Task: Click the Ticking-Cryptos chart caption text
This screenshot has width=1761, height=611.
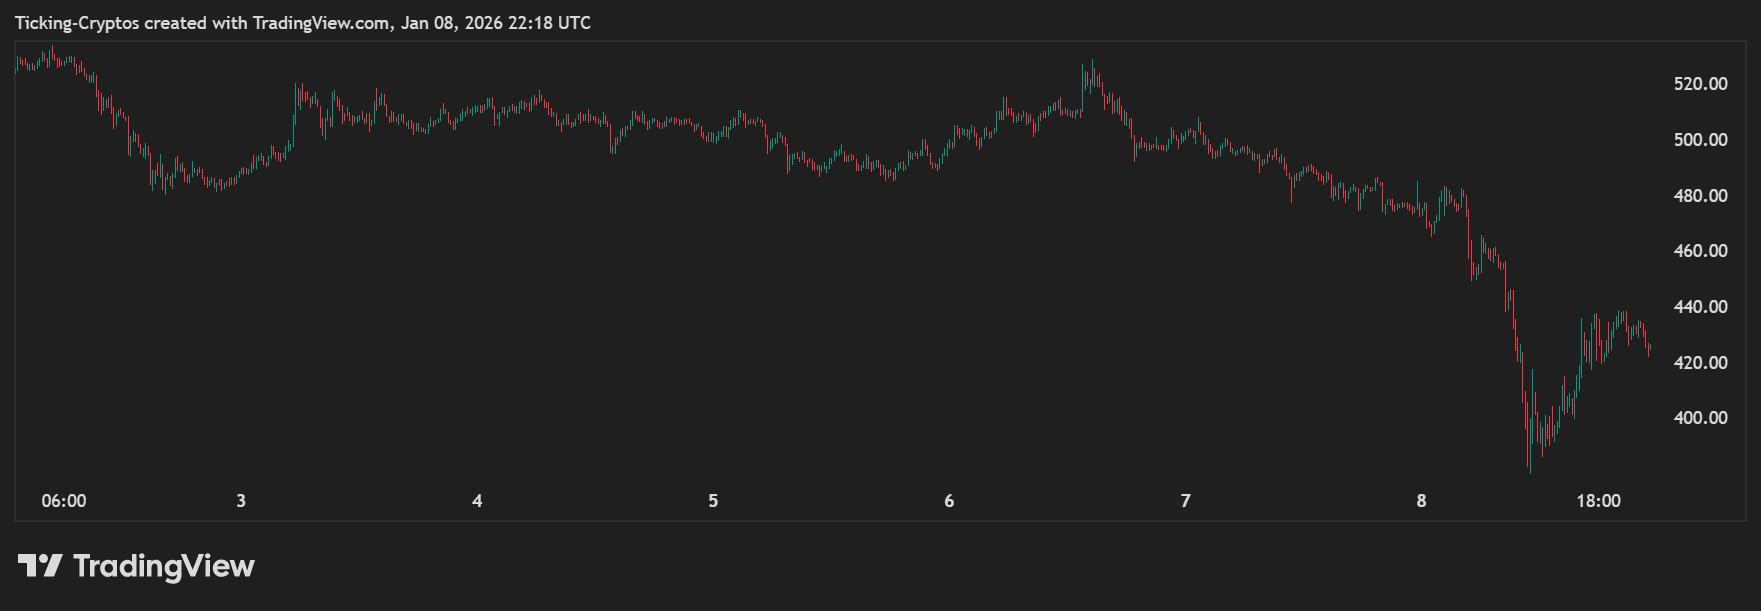Action: pyautogui.click(x=302, y=22)
